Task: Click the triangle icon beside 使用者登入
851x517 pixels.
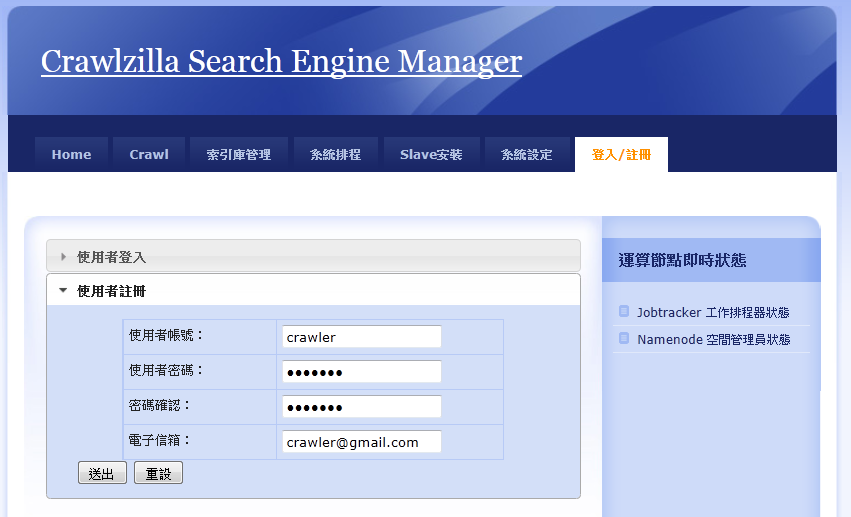Action: tap(63, 257)
